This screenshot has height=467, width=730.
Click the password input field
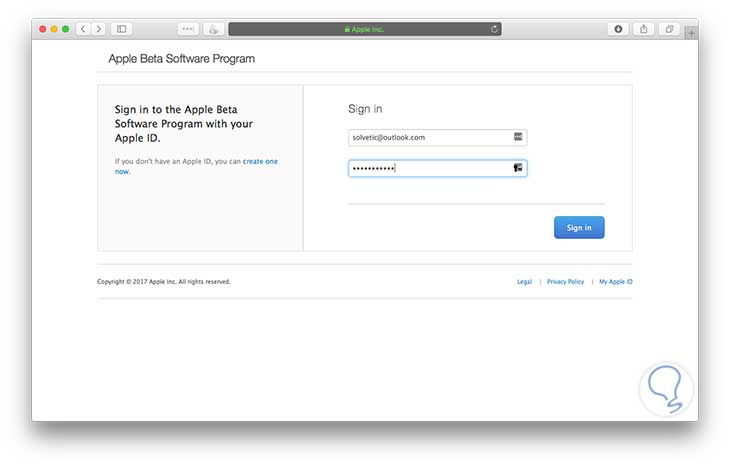(437, 168)
